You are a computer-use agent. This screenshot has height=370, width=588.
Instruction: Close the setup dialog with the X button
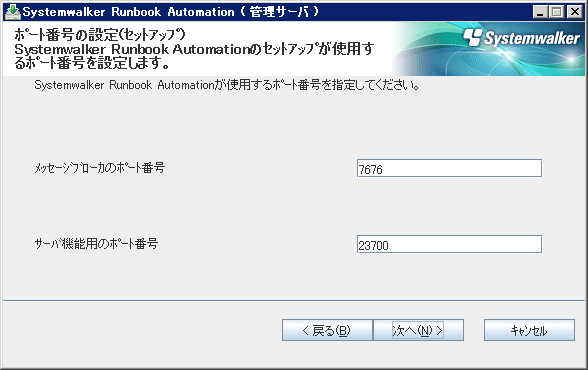click(574, 12)
